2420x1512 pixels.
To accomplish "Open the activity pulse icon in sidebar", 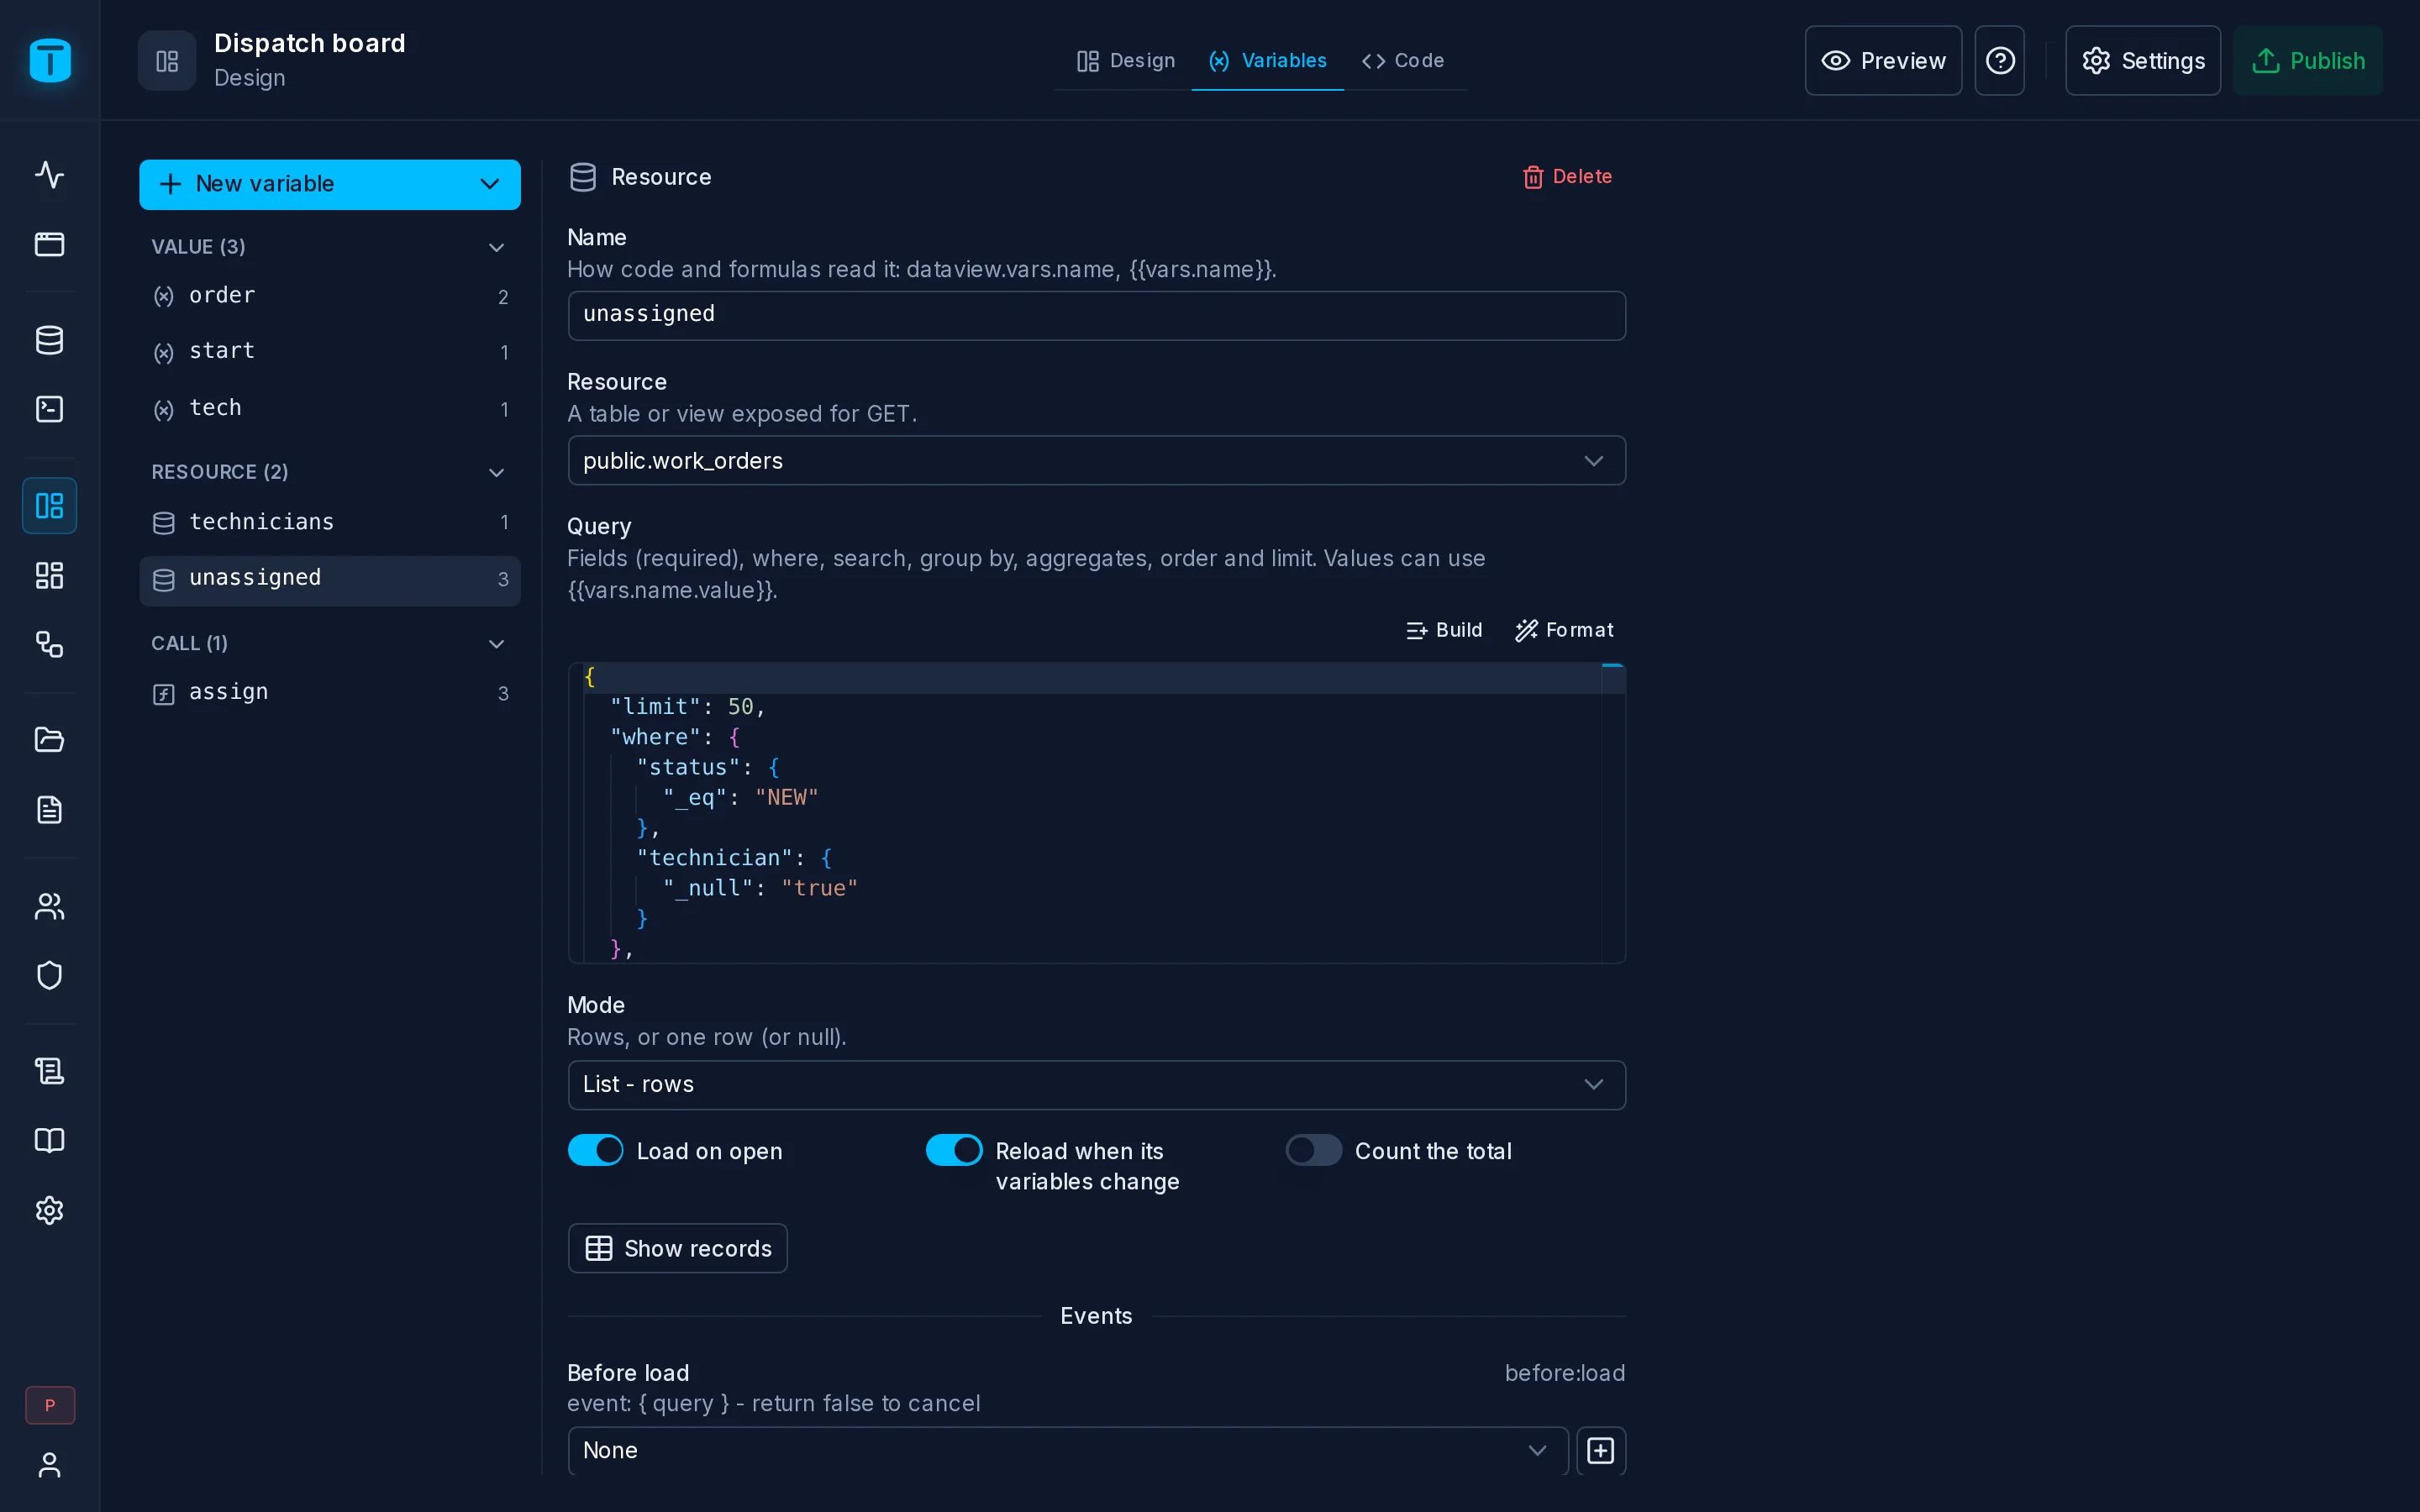I will pyautogui.click(x=49, y=175).
